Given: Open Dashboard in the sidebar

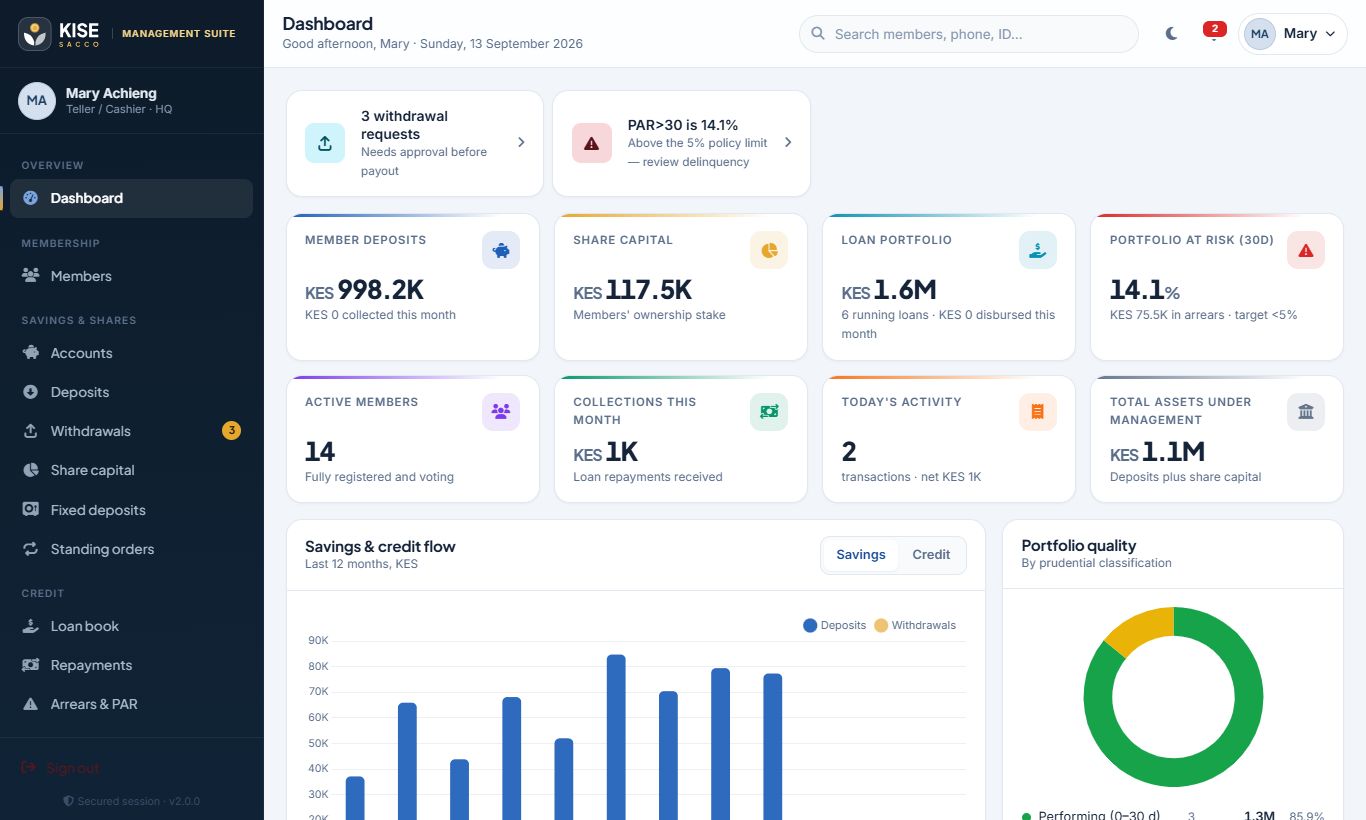Looking at the screenshot, I should coord(131,198).
